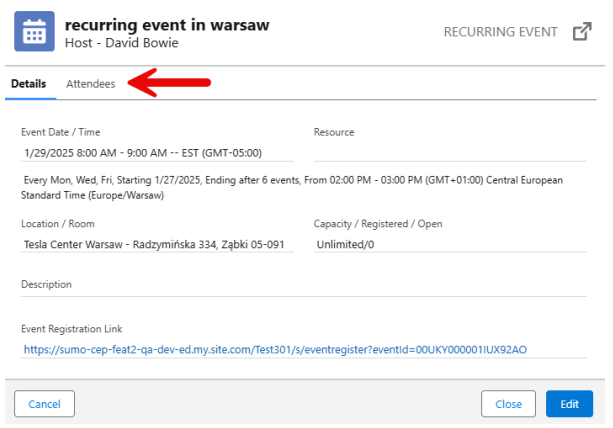Image resolution: width=613 pixels, height=428 pixels.
Task: Open event in new window pop-out icon
Action: tap(581, 33)
